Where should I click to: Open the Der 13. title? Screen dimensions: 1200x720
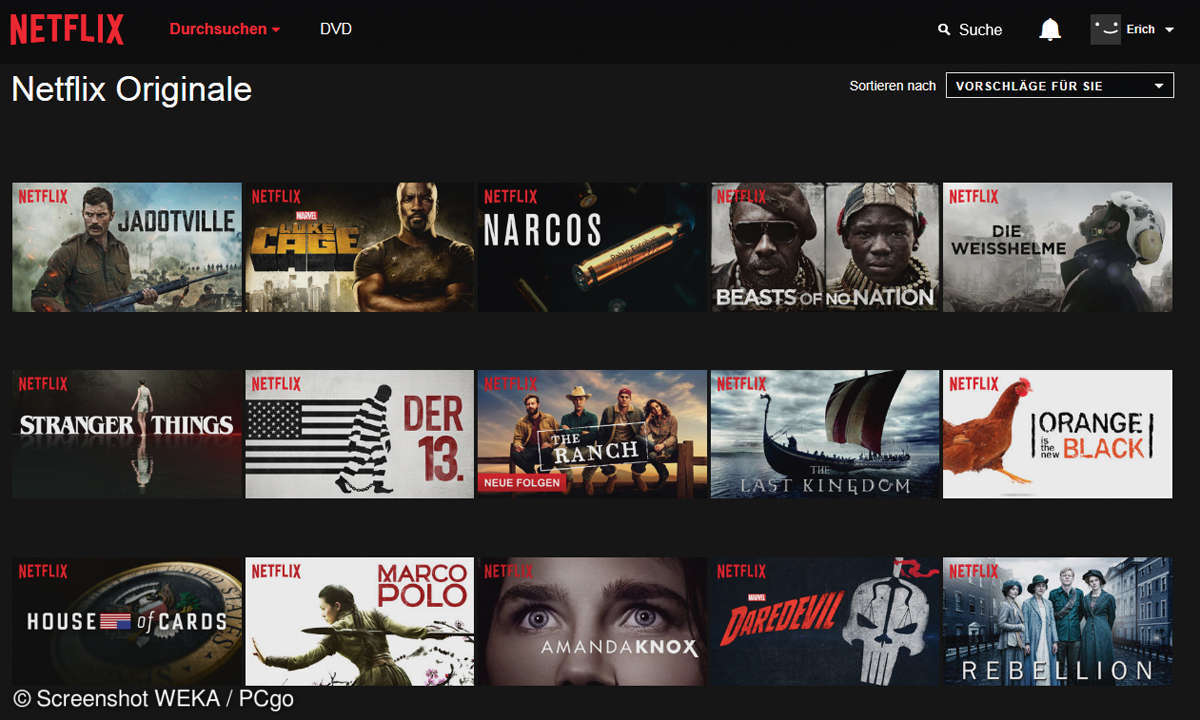pos(360,434)
